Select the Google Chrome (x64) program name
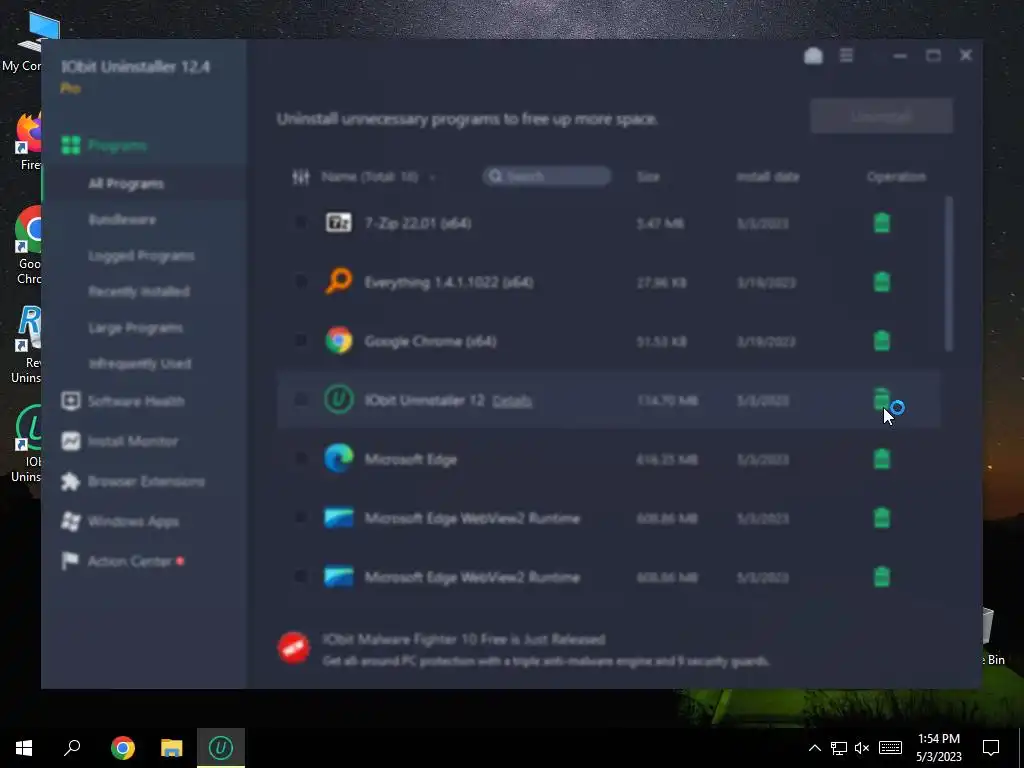 [430, 341]
